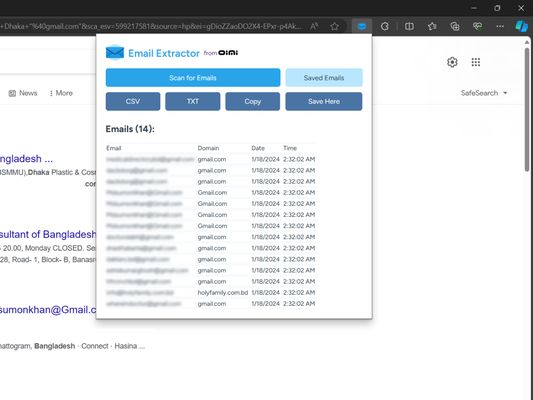Click Scan for Emails button
The image size is (533, 400).
point(193,77)
